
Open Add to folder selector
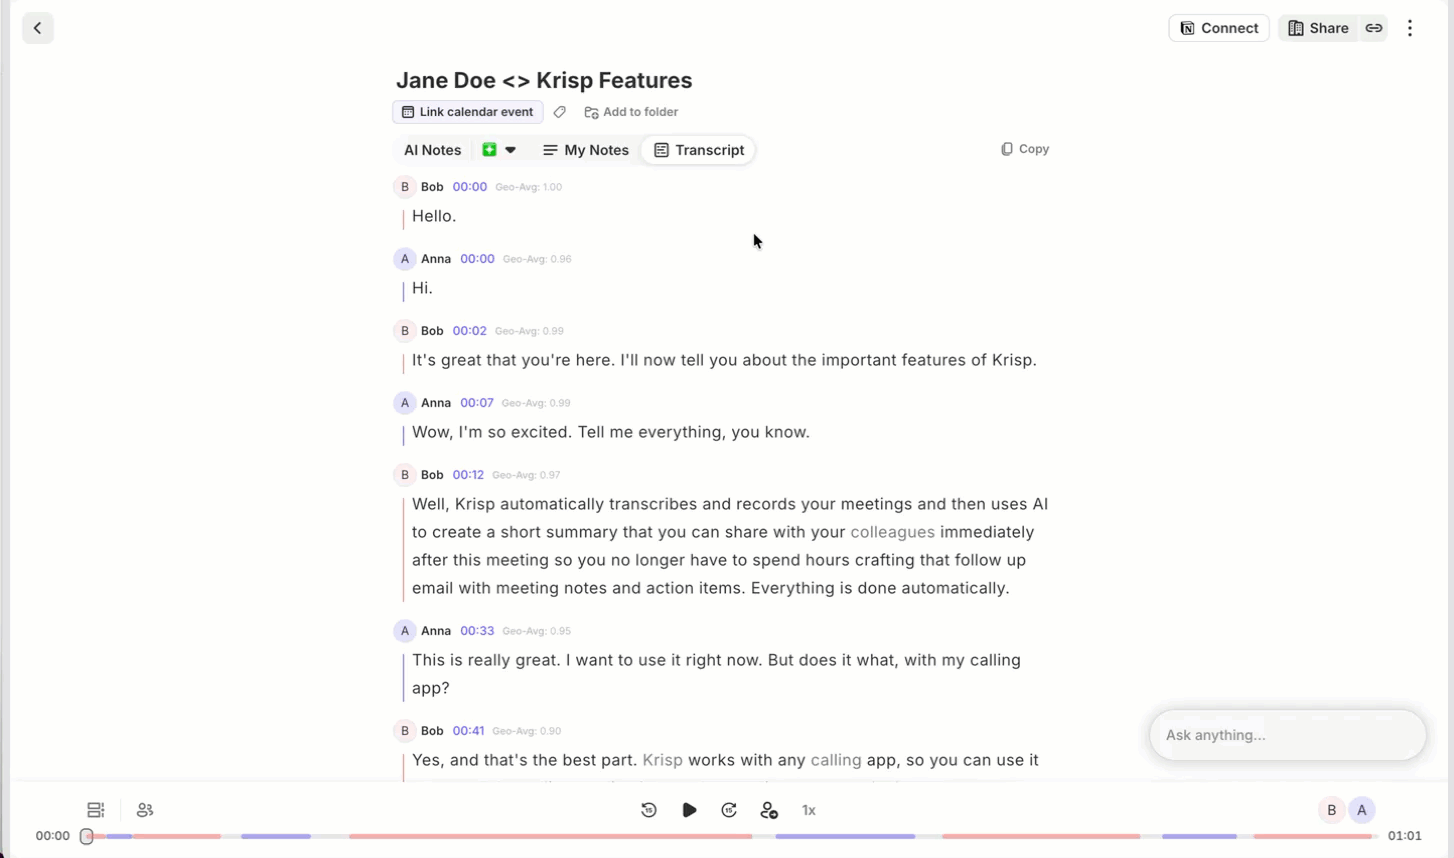pyautogui.click(x=631, y=112)
